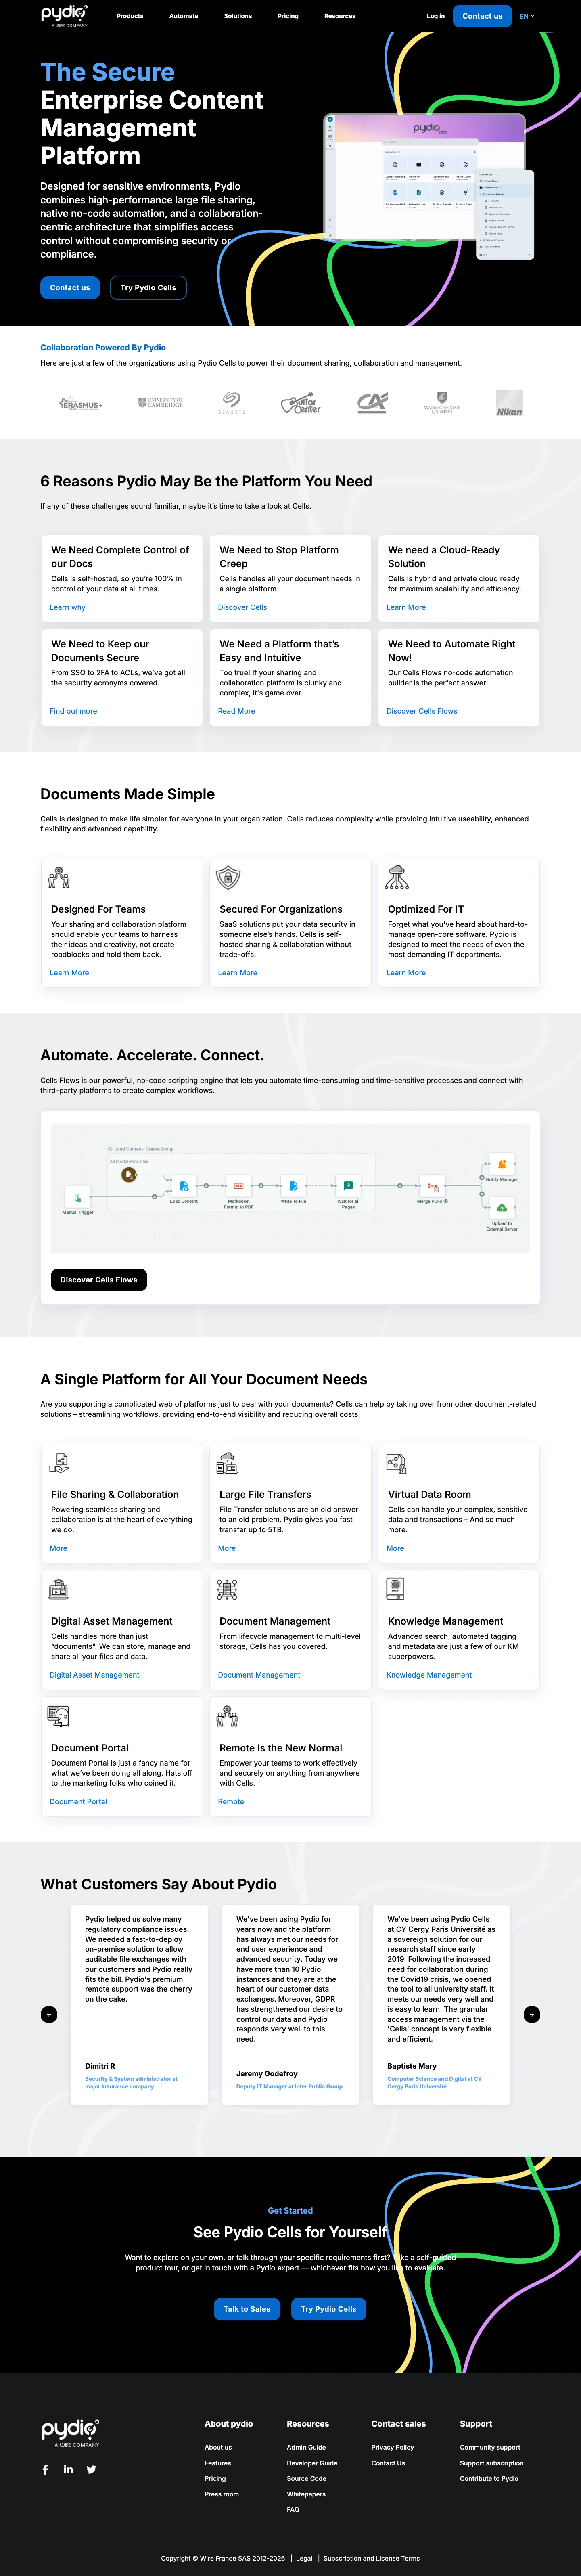Click the Seagate logo

click(x=231, y=403)
